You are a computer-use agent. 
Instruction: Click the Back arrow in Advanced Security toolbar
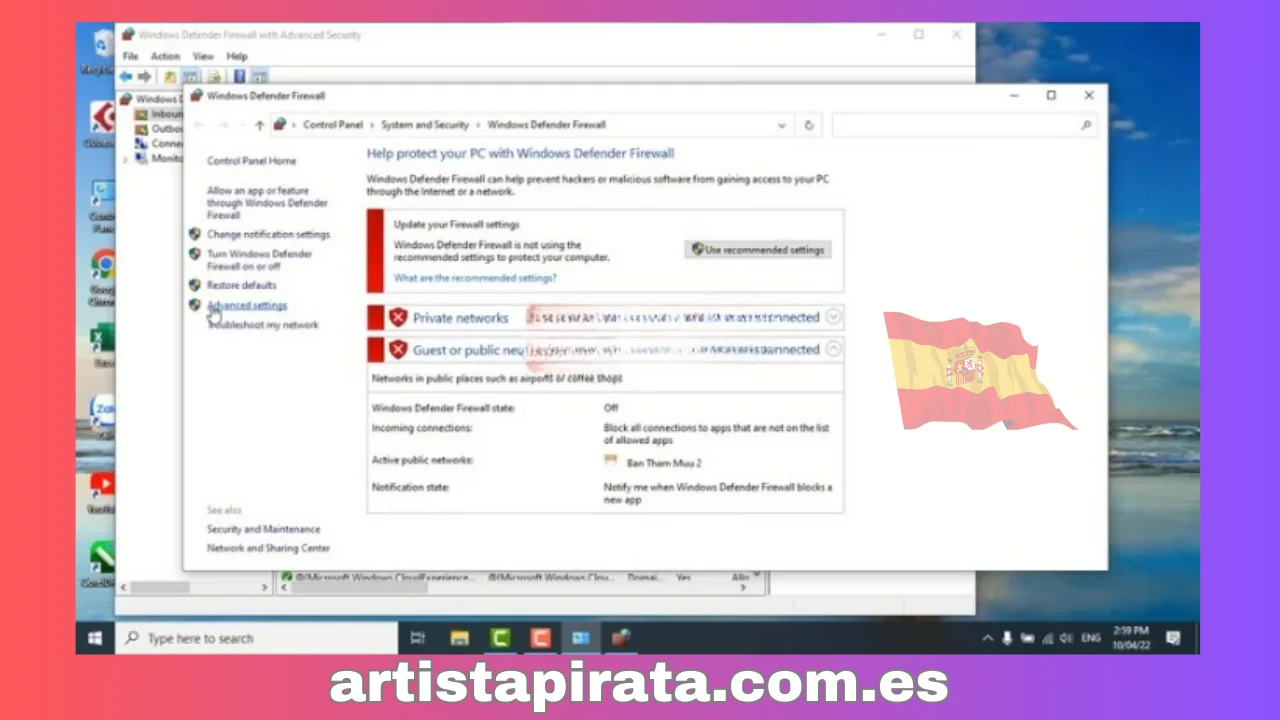[126, 76]
